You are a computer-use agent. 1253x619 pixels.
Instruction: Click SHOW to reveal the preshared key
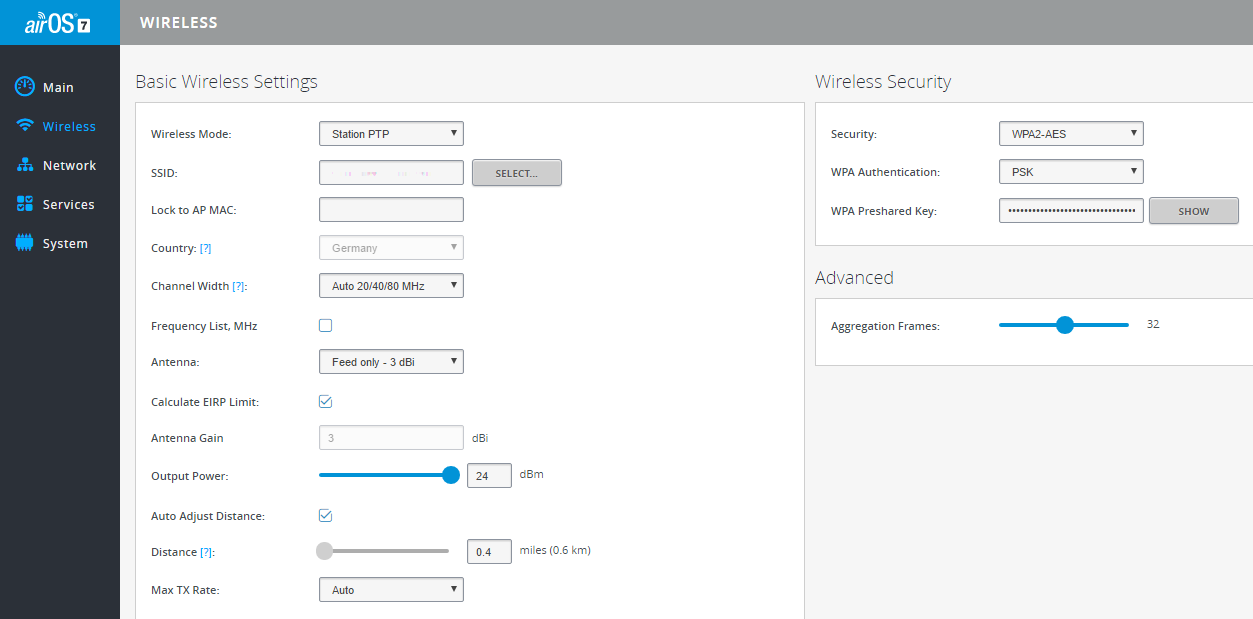tap(1194, 211)
